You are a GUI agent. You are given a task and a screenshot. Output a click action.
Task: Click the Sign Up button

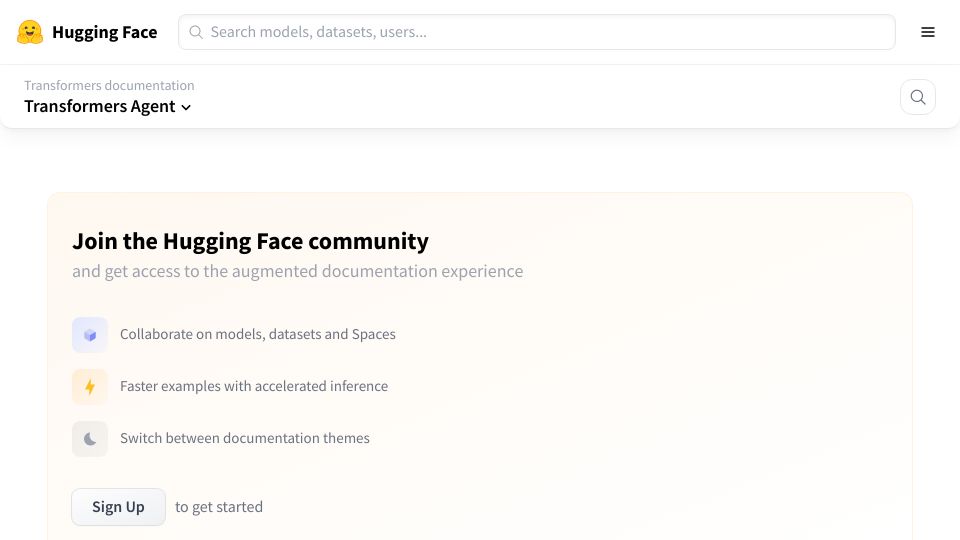[x=118, y=507]
